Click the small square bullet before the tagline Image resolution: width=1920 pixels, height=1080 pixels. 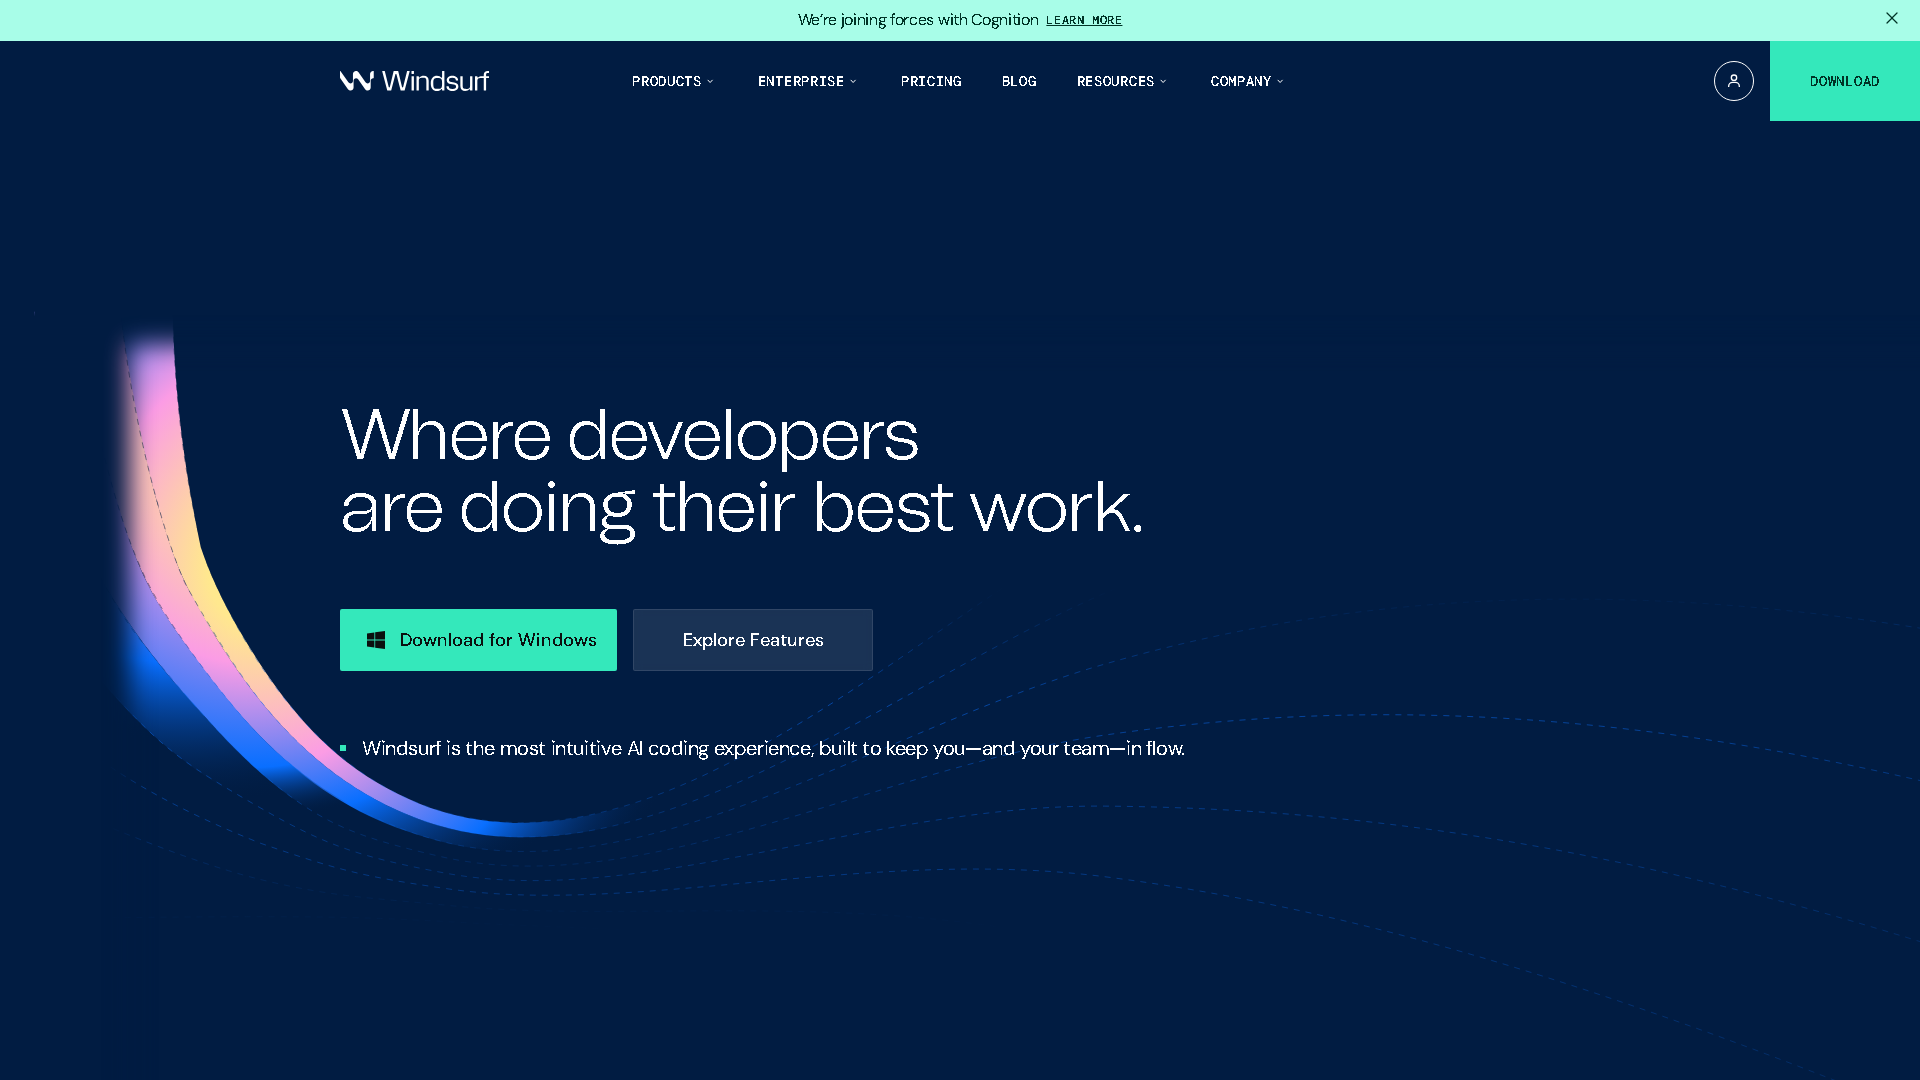344,747
